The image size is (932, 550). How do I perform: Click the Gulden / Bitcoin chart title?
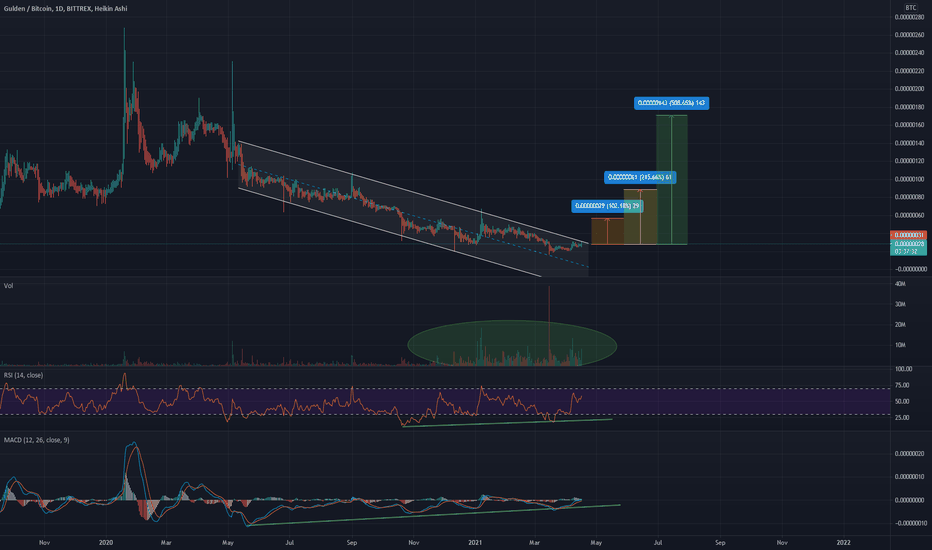pos(65,8)
